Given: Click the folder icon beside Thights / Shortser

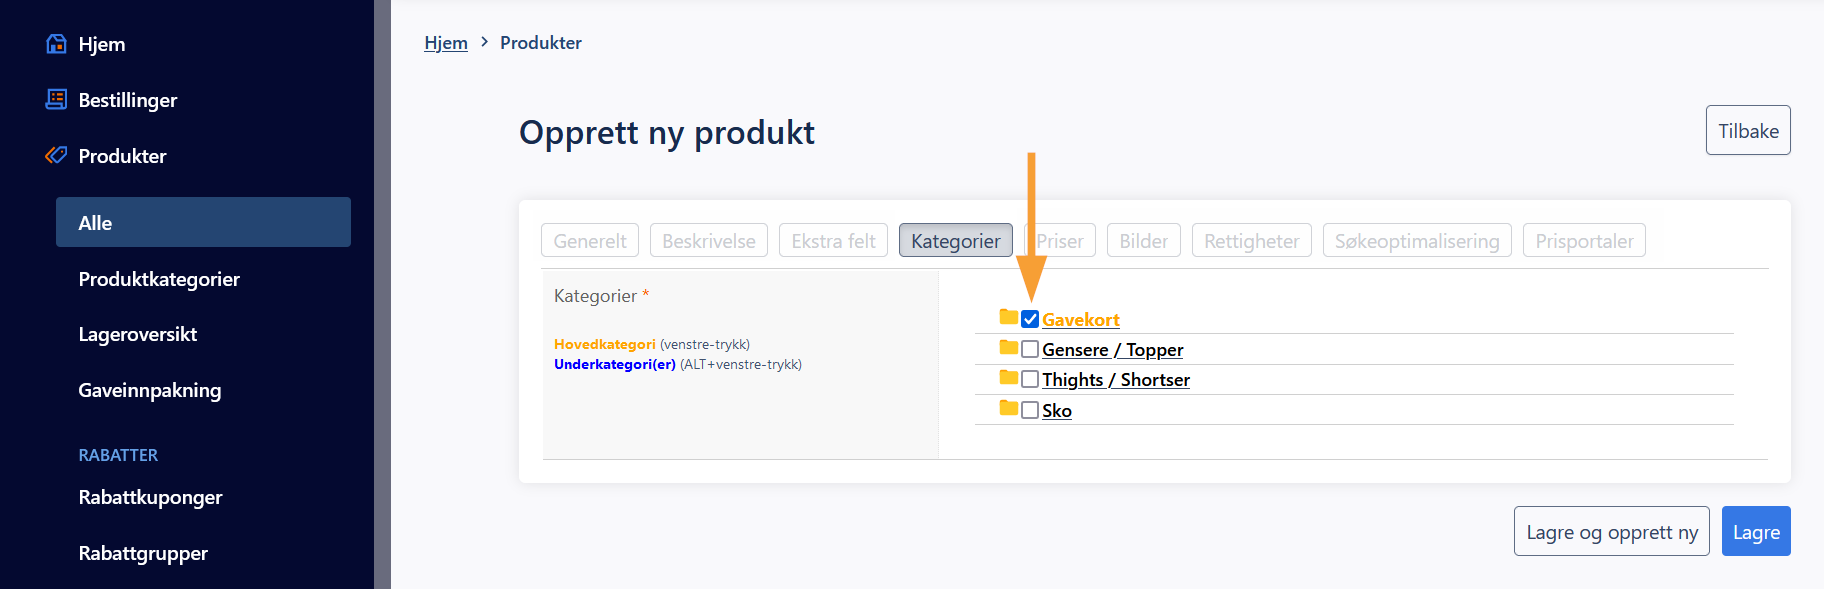Looking at the screenshot, I should click(1008, 378).
